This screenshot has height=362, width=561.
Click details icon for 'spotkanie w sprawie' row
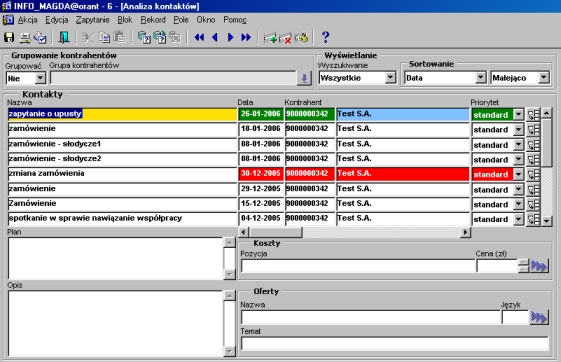[533, 219]
